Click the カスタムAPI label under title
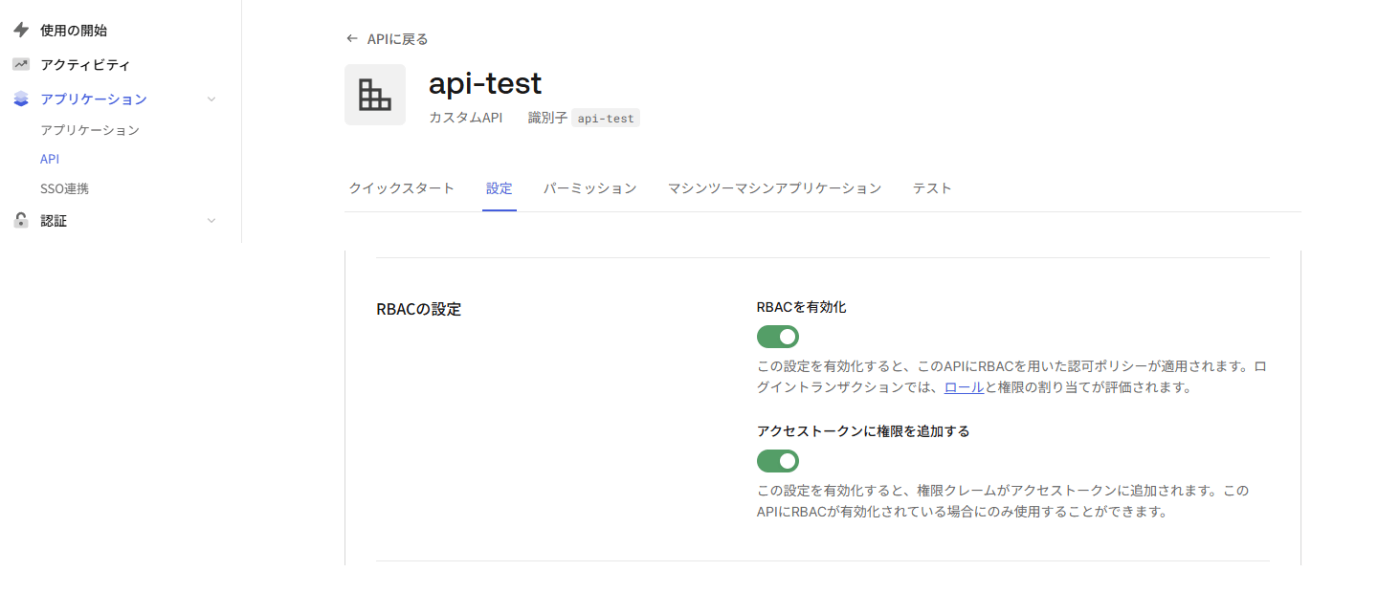The width and height of the screenshot is (1400, 593). [x=466, y=118]
